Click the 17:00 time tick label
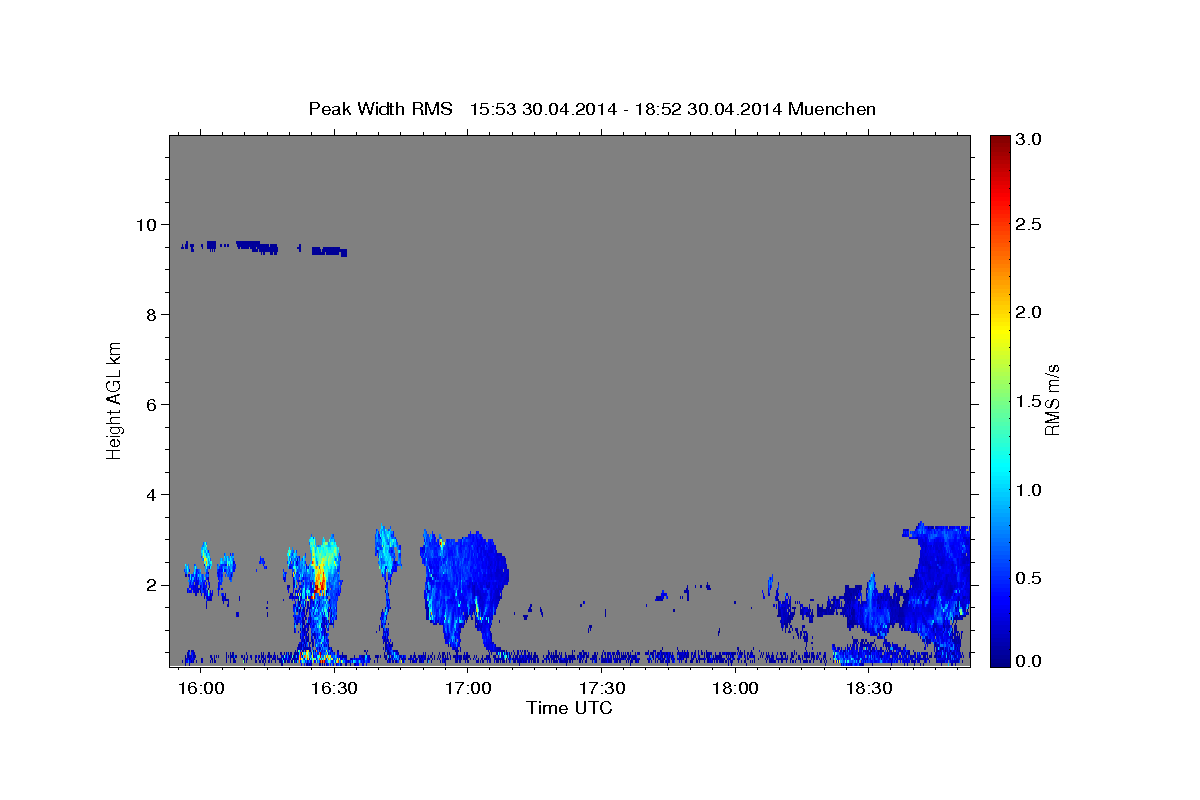The width and height of the screenshot is (1200, 800). point(468,689)
